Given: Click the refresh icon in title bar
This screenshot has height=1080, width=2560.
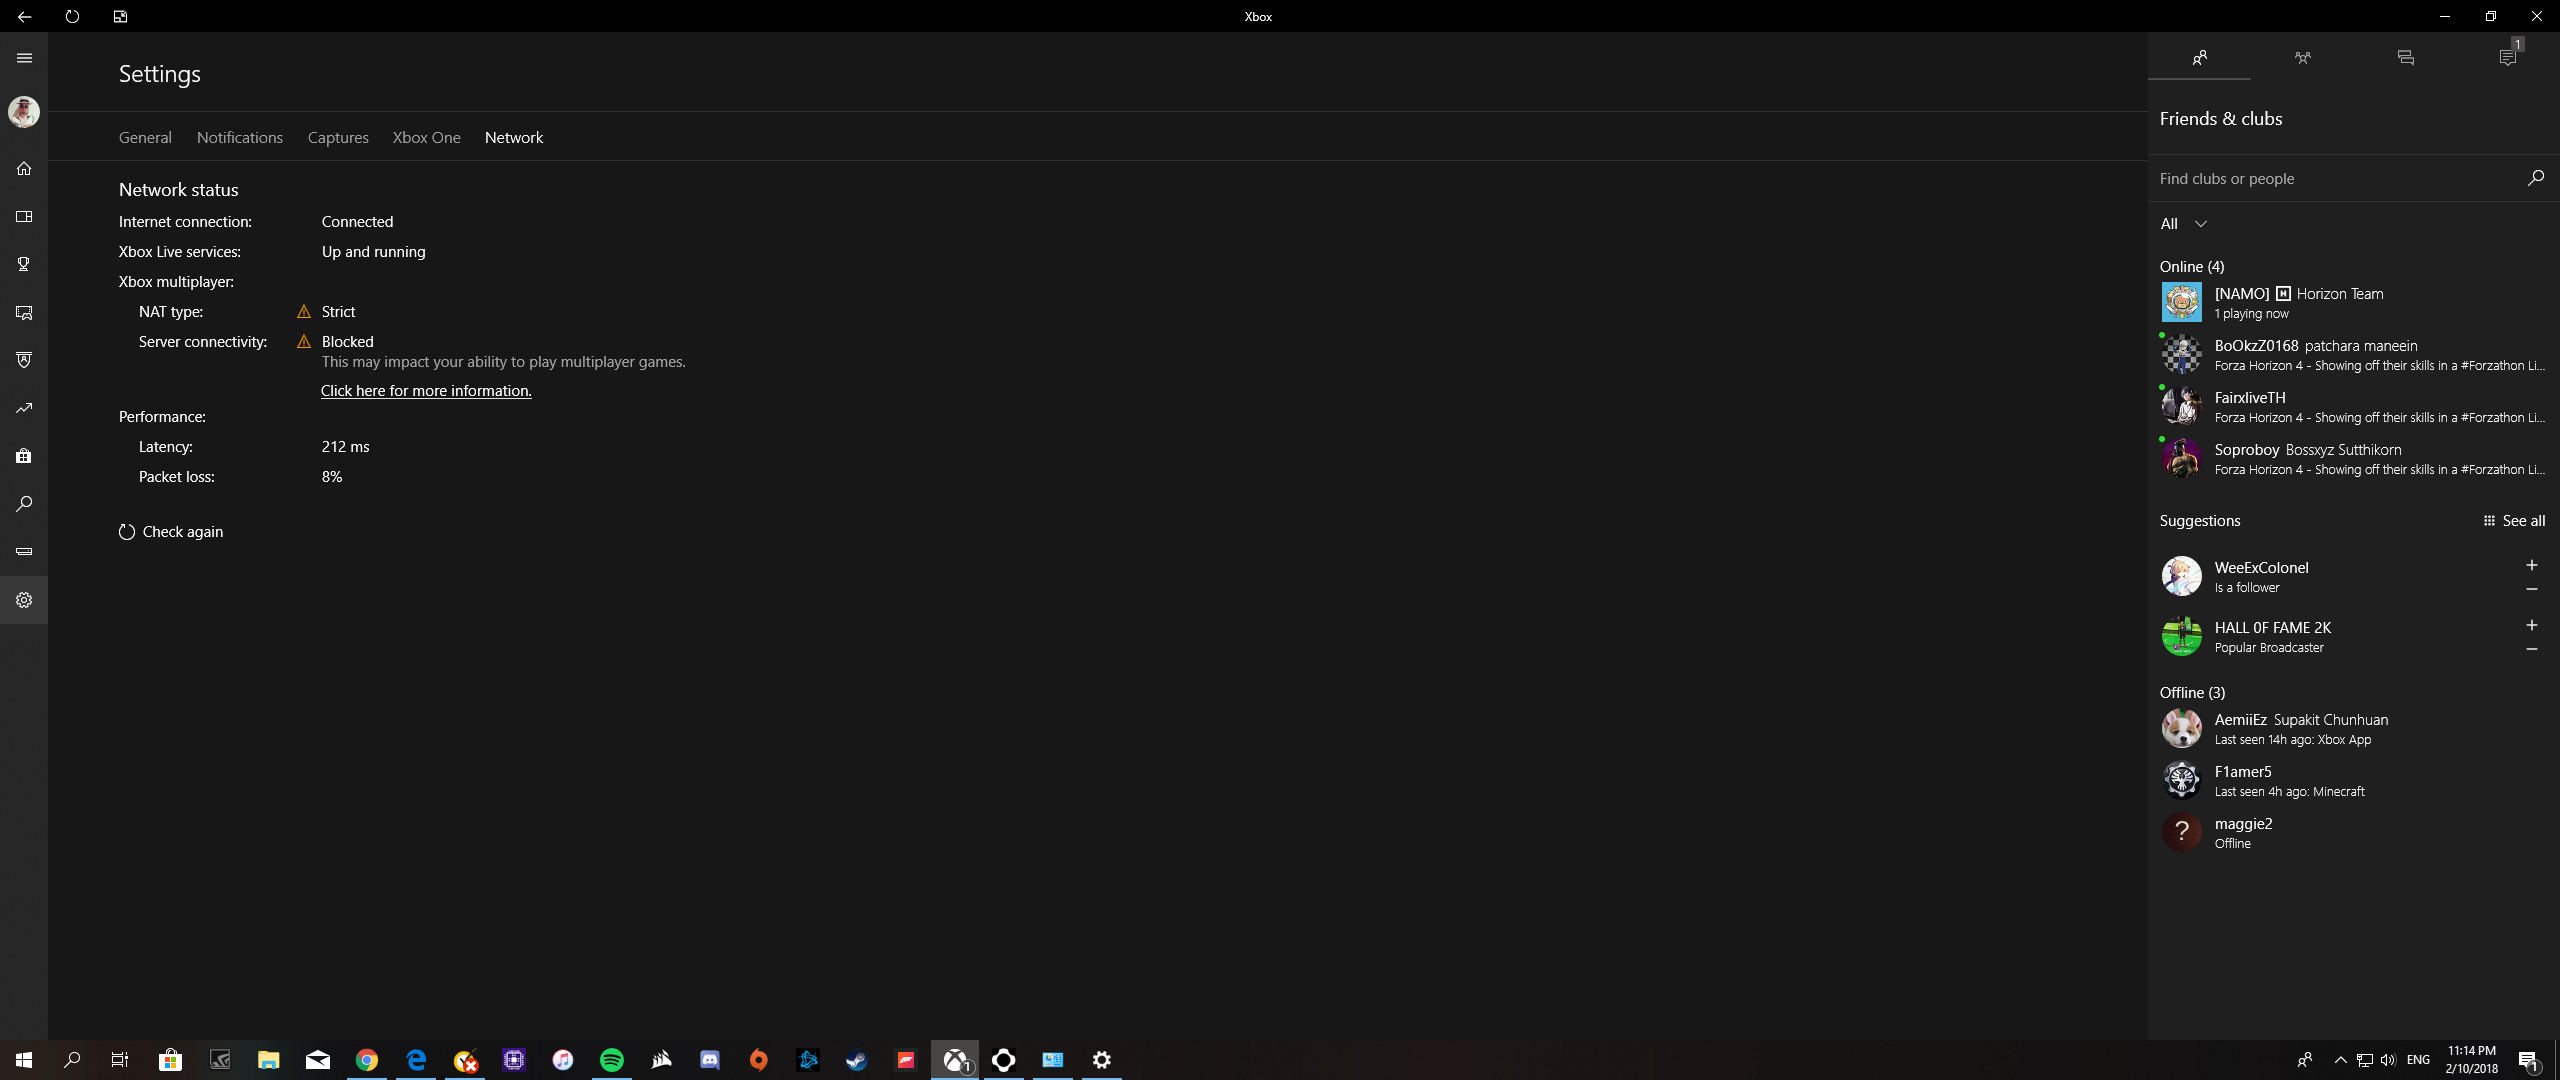Looking at the screenshot, I should pyautogui.click(x=72, y=16).
